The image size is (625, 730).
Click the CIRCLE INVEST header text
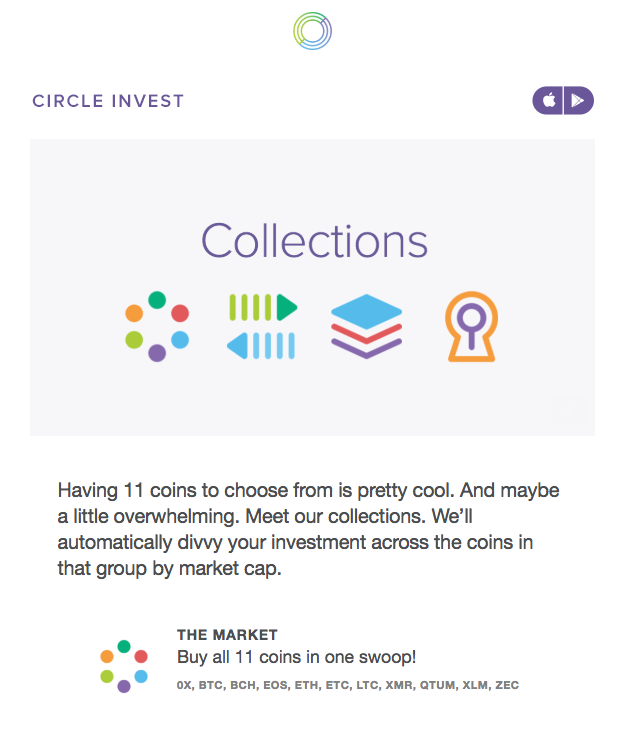108,101
